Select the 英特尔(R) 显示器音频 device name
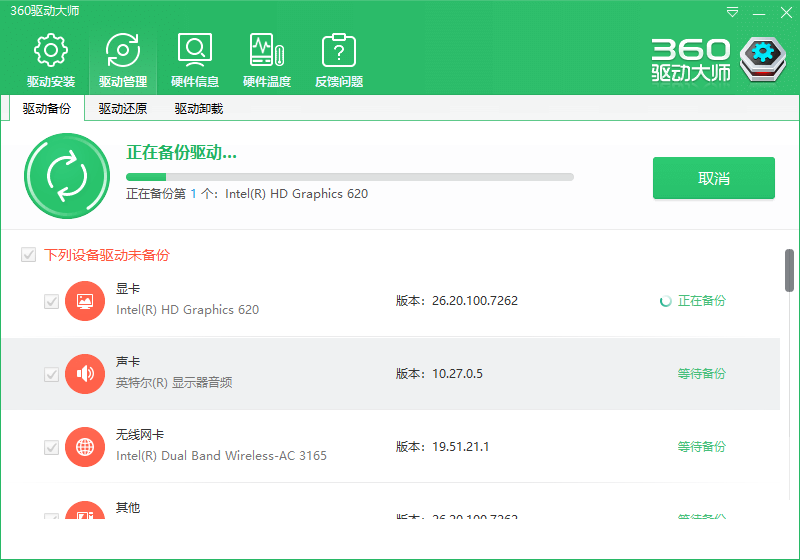 point(174,383)
